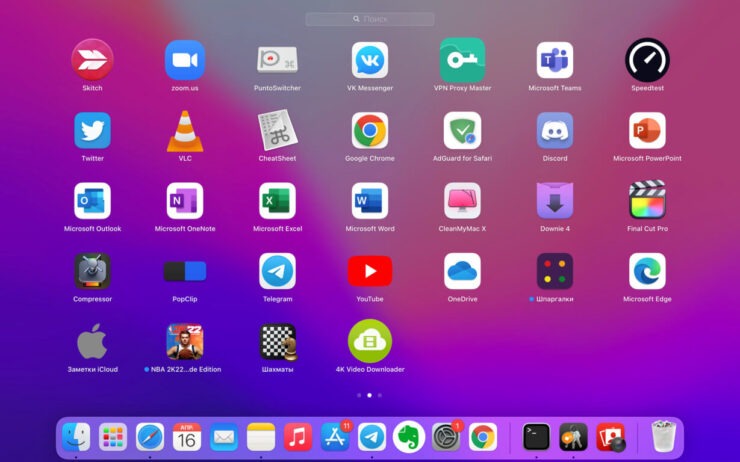Image resolution: width=740 pixels, height=462 pixels.
Task: Open PuntoSwitcher
Action: pos(277,59)
